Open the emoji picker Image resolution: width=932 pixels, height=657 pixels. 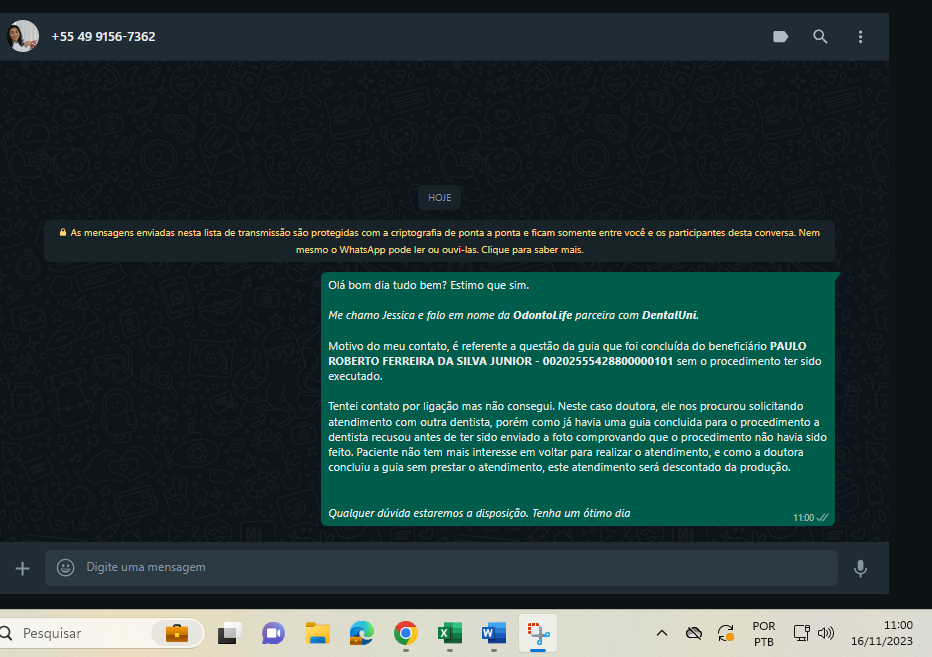[66, 567]
